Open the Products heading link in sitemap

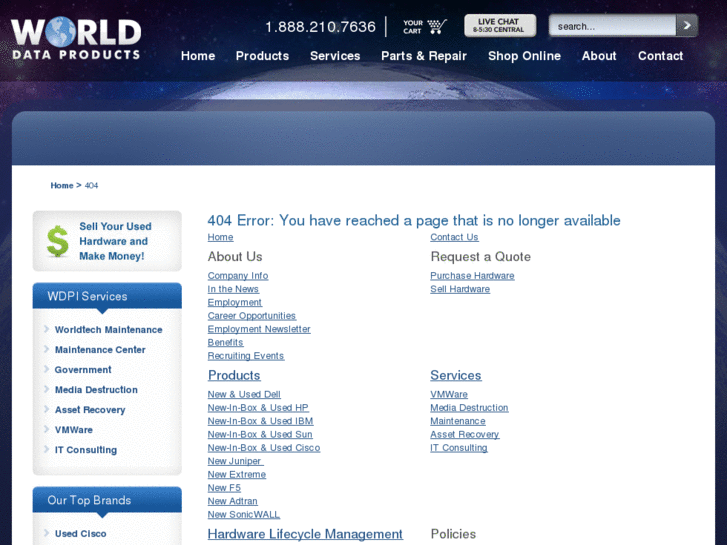point(234,375)
